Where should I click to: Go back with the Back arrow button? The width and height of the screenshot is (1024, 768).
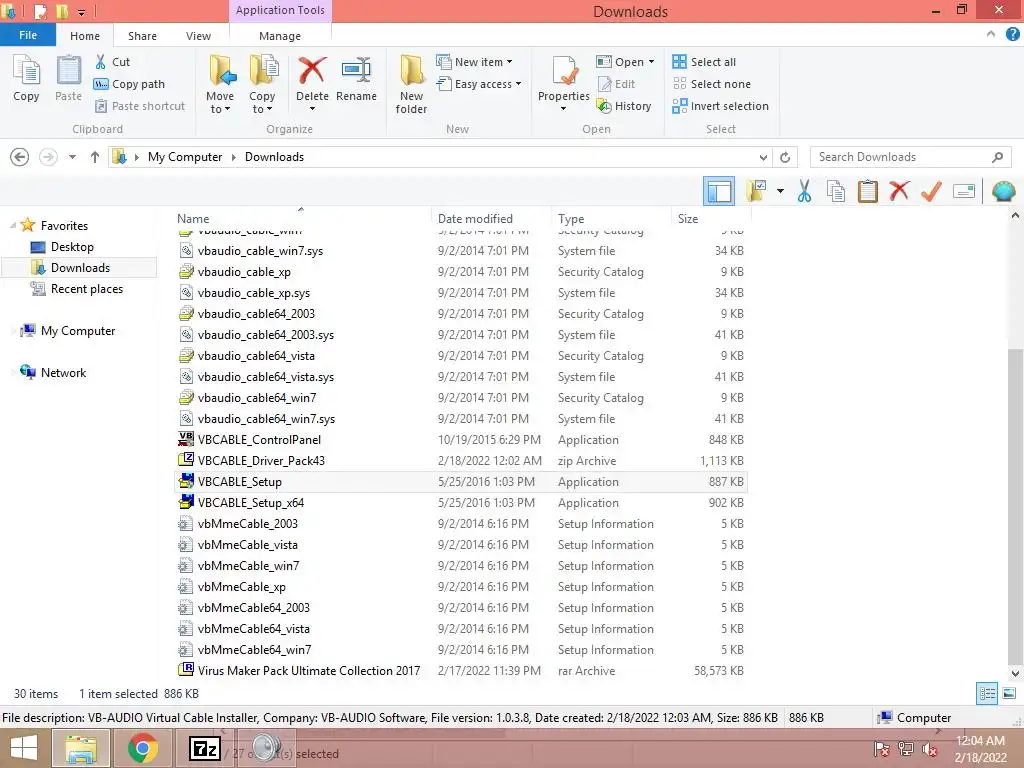[x=20, y=157]
